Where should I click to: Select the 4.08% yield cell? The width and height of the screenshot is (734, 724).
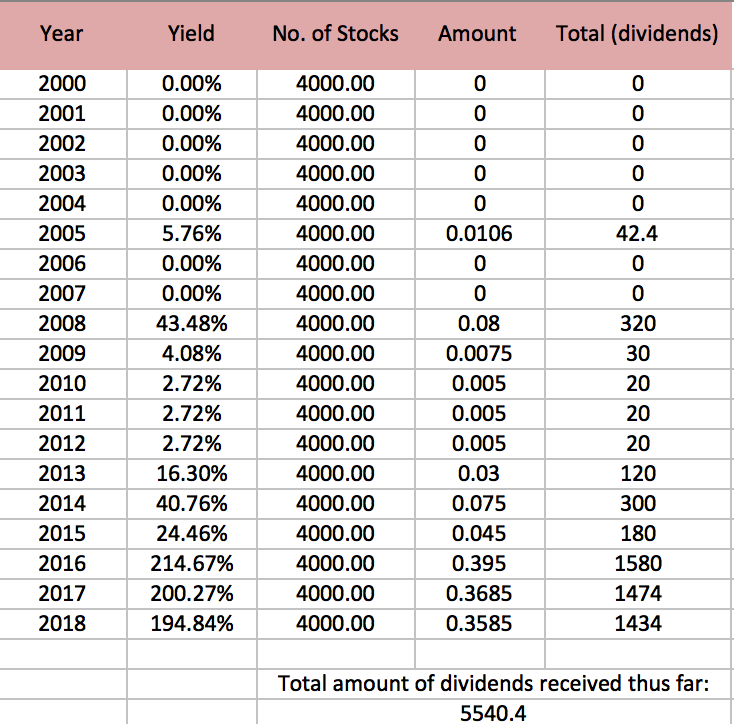pos(192,353)
